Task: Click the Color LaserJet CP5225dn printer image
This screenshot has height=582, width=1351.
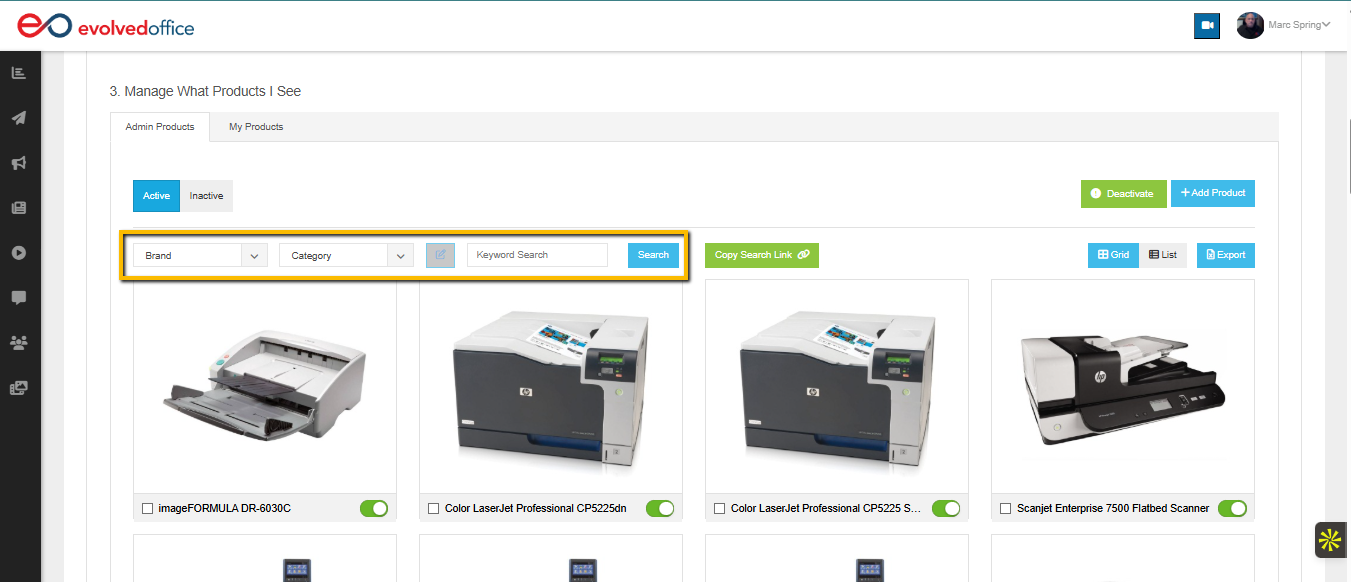Action: (x=551, y=386)
